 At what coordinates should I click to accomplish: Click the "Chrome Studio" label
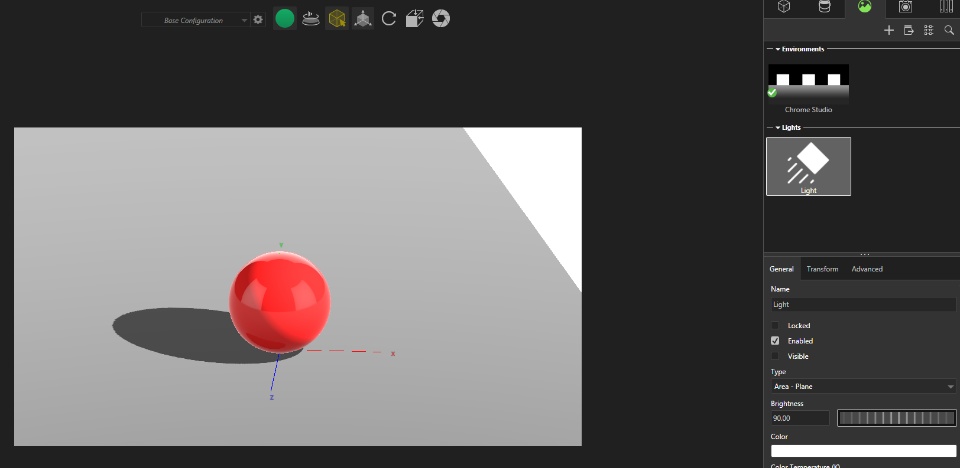(x=808, y=110)
